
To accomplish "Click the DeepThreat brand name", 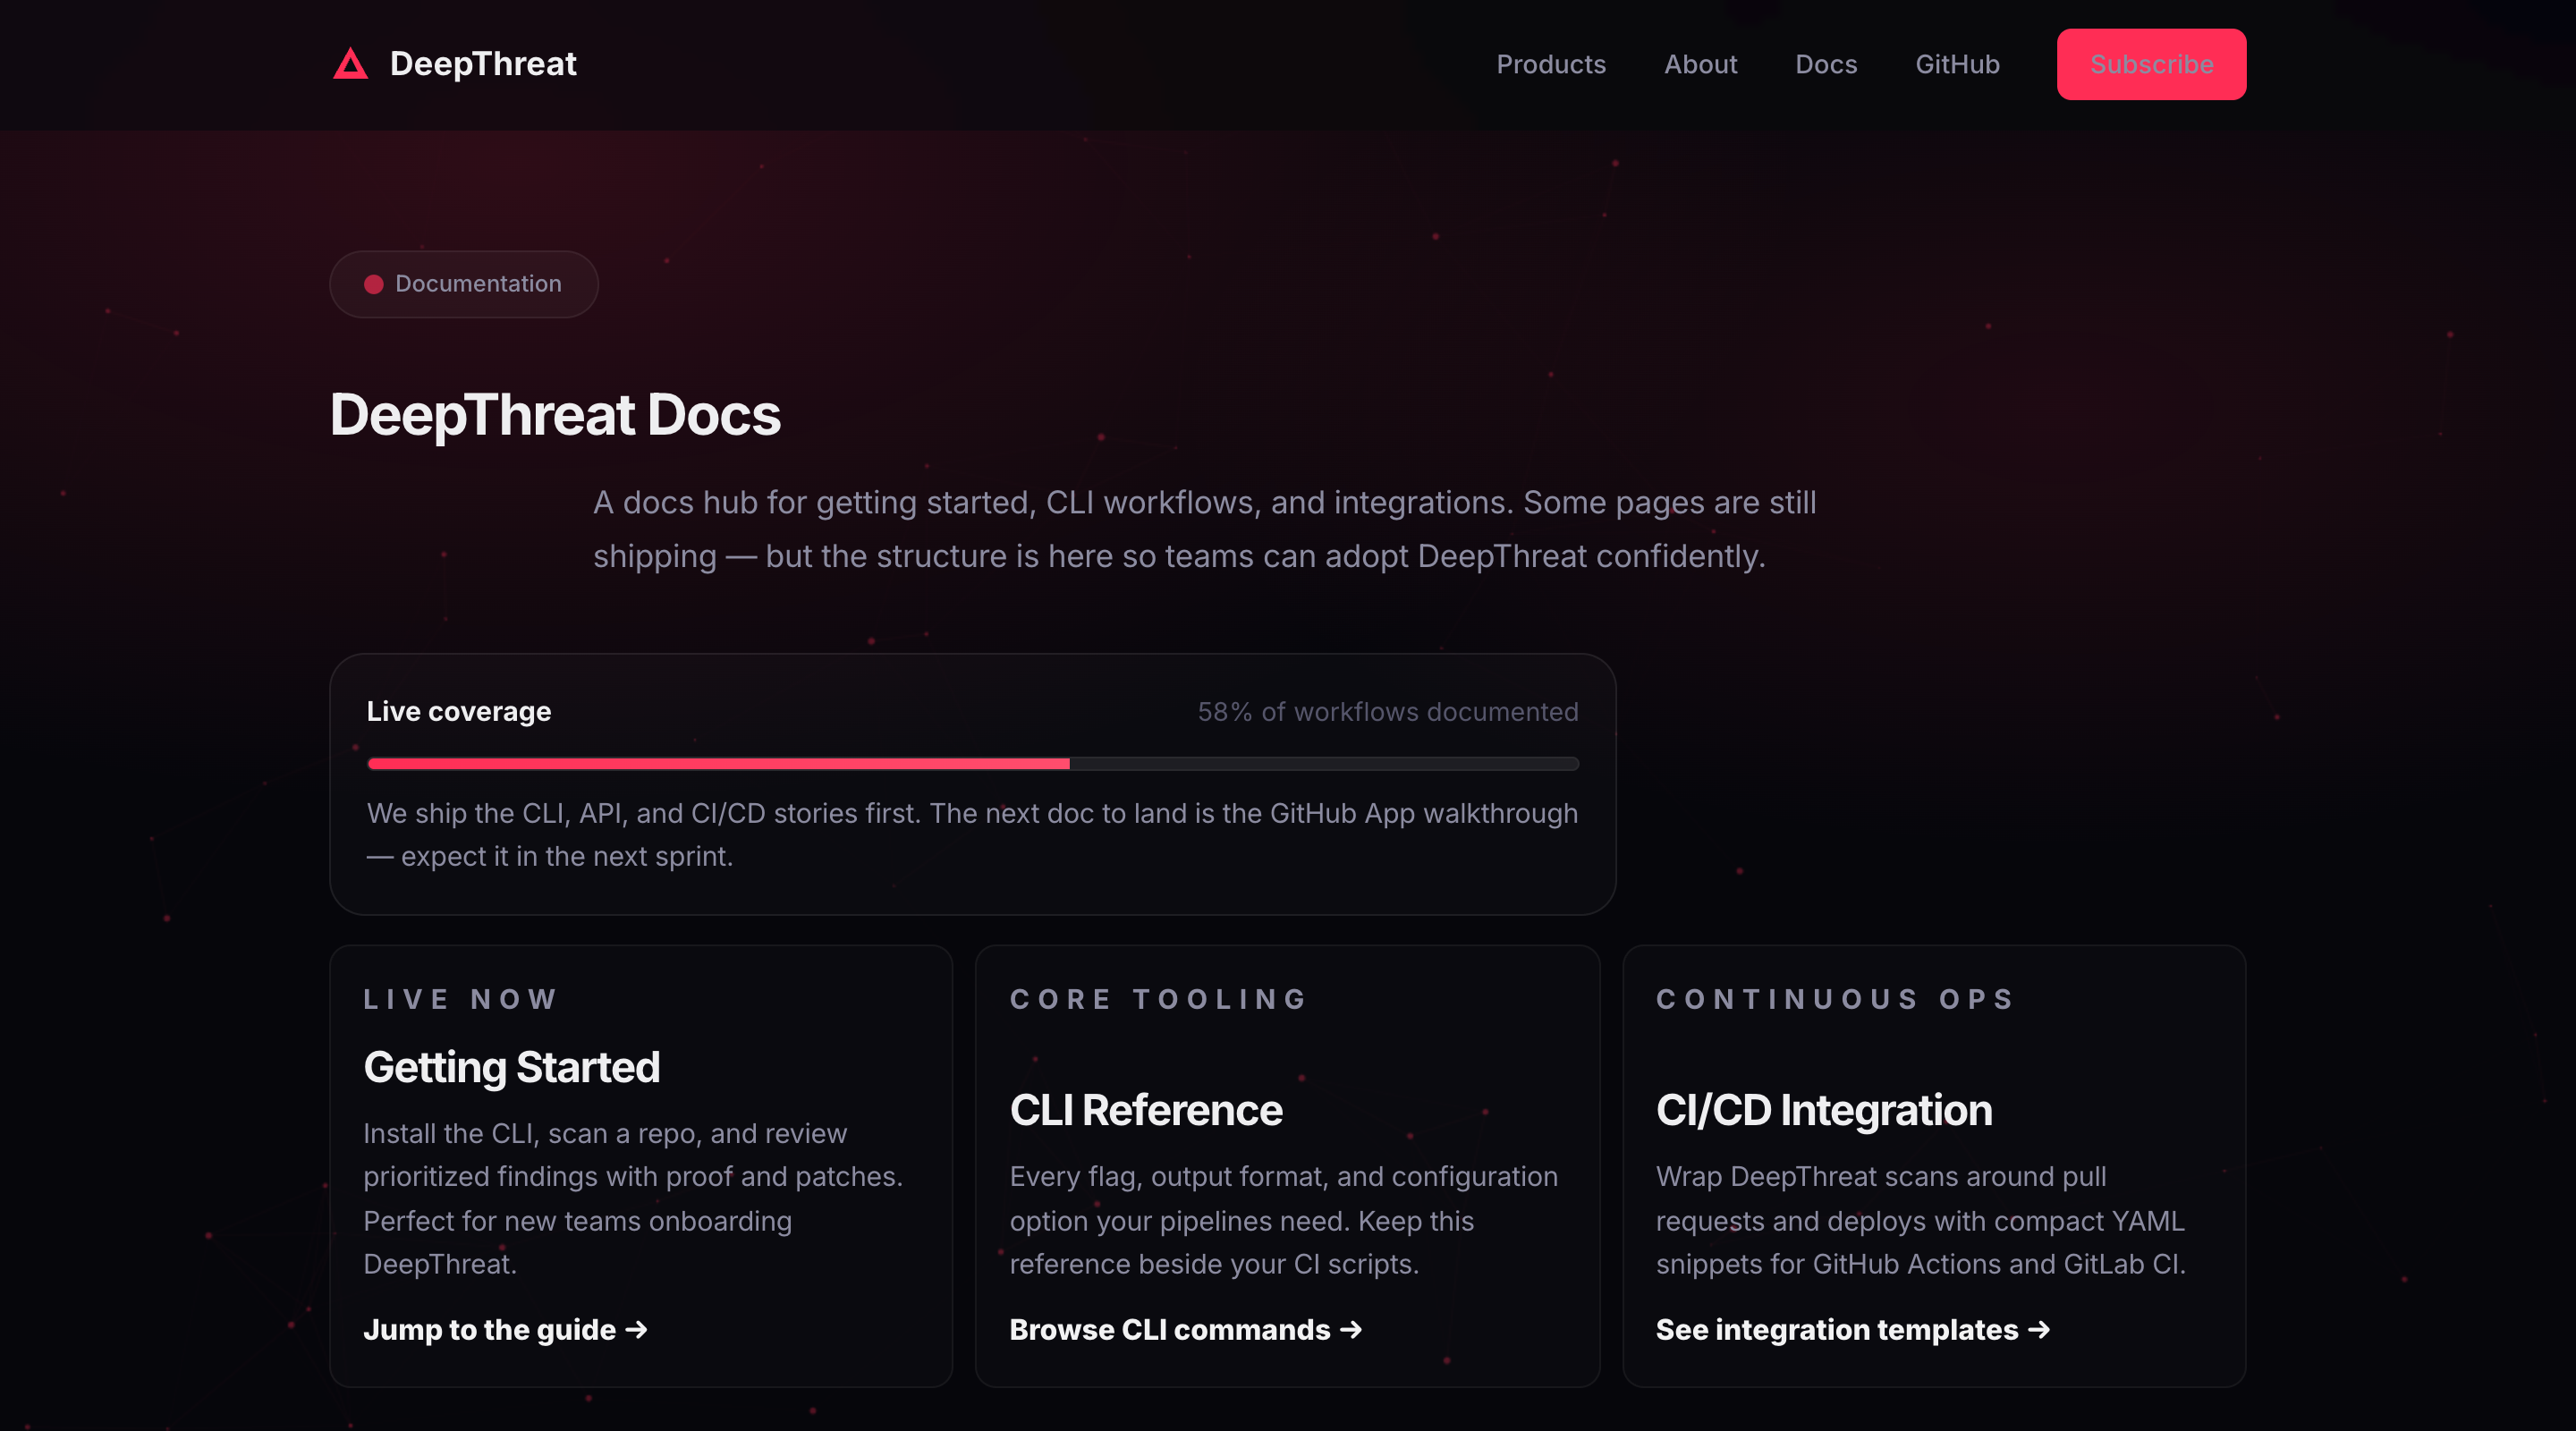I will tap(482, 64).
